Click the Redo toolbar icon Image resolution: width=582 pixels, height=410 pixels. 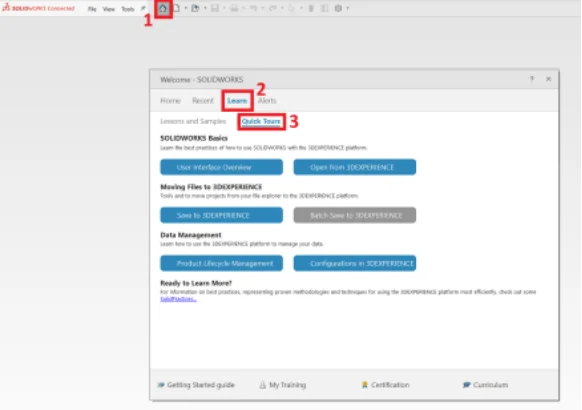point(272,8)
